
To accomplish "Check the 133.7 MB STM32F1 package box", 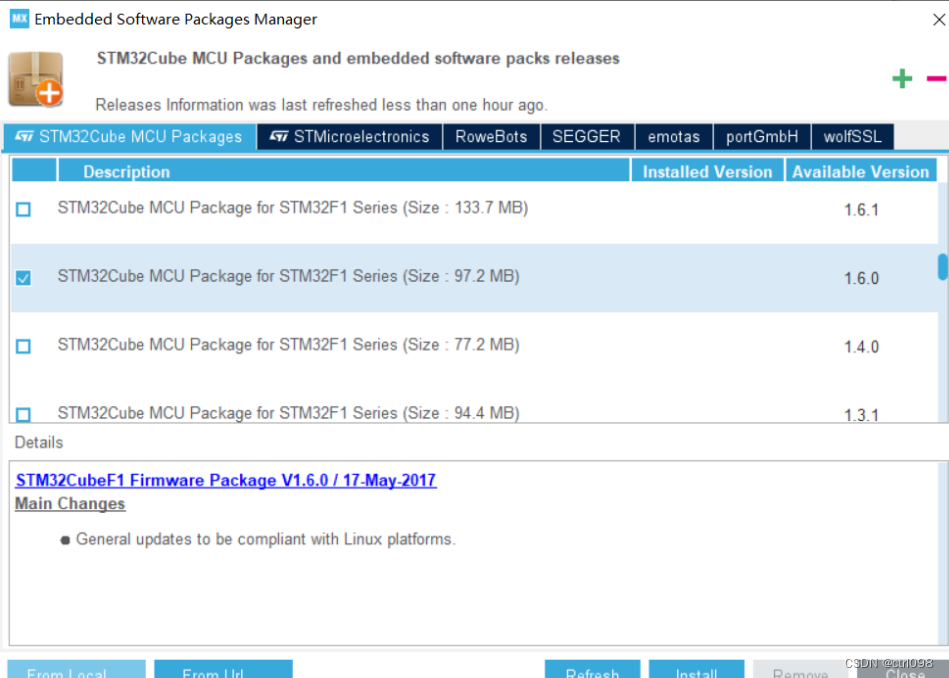I will click(x=23, y=209).
